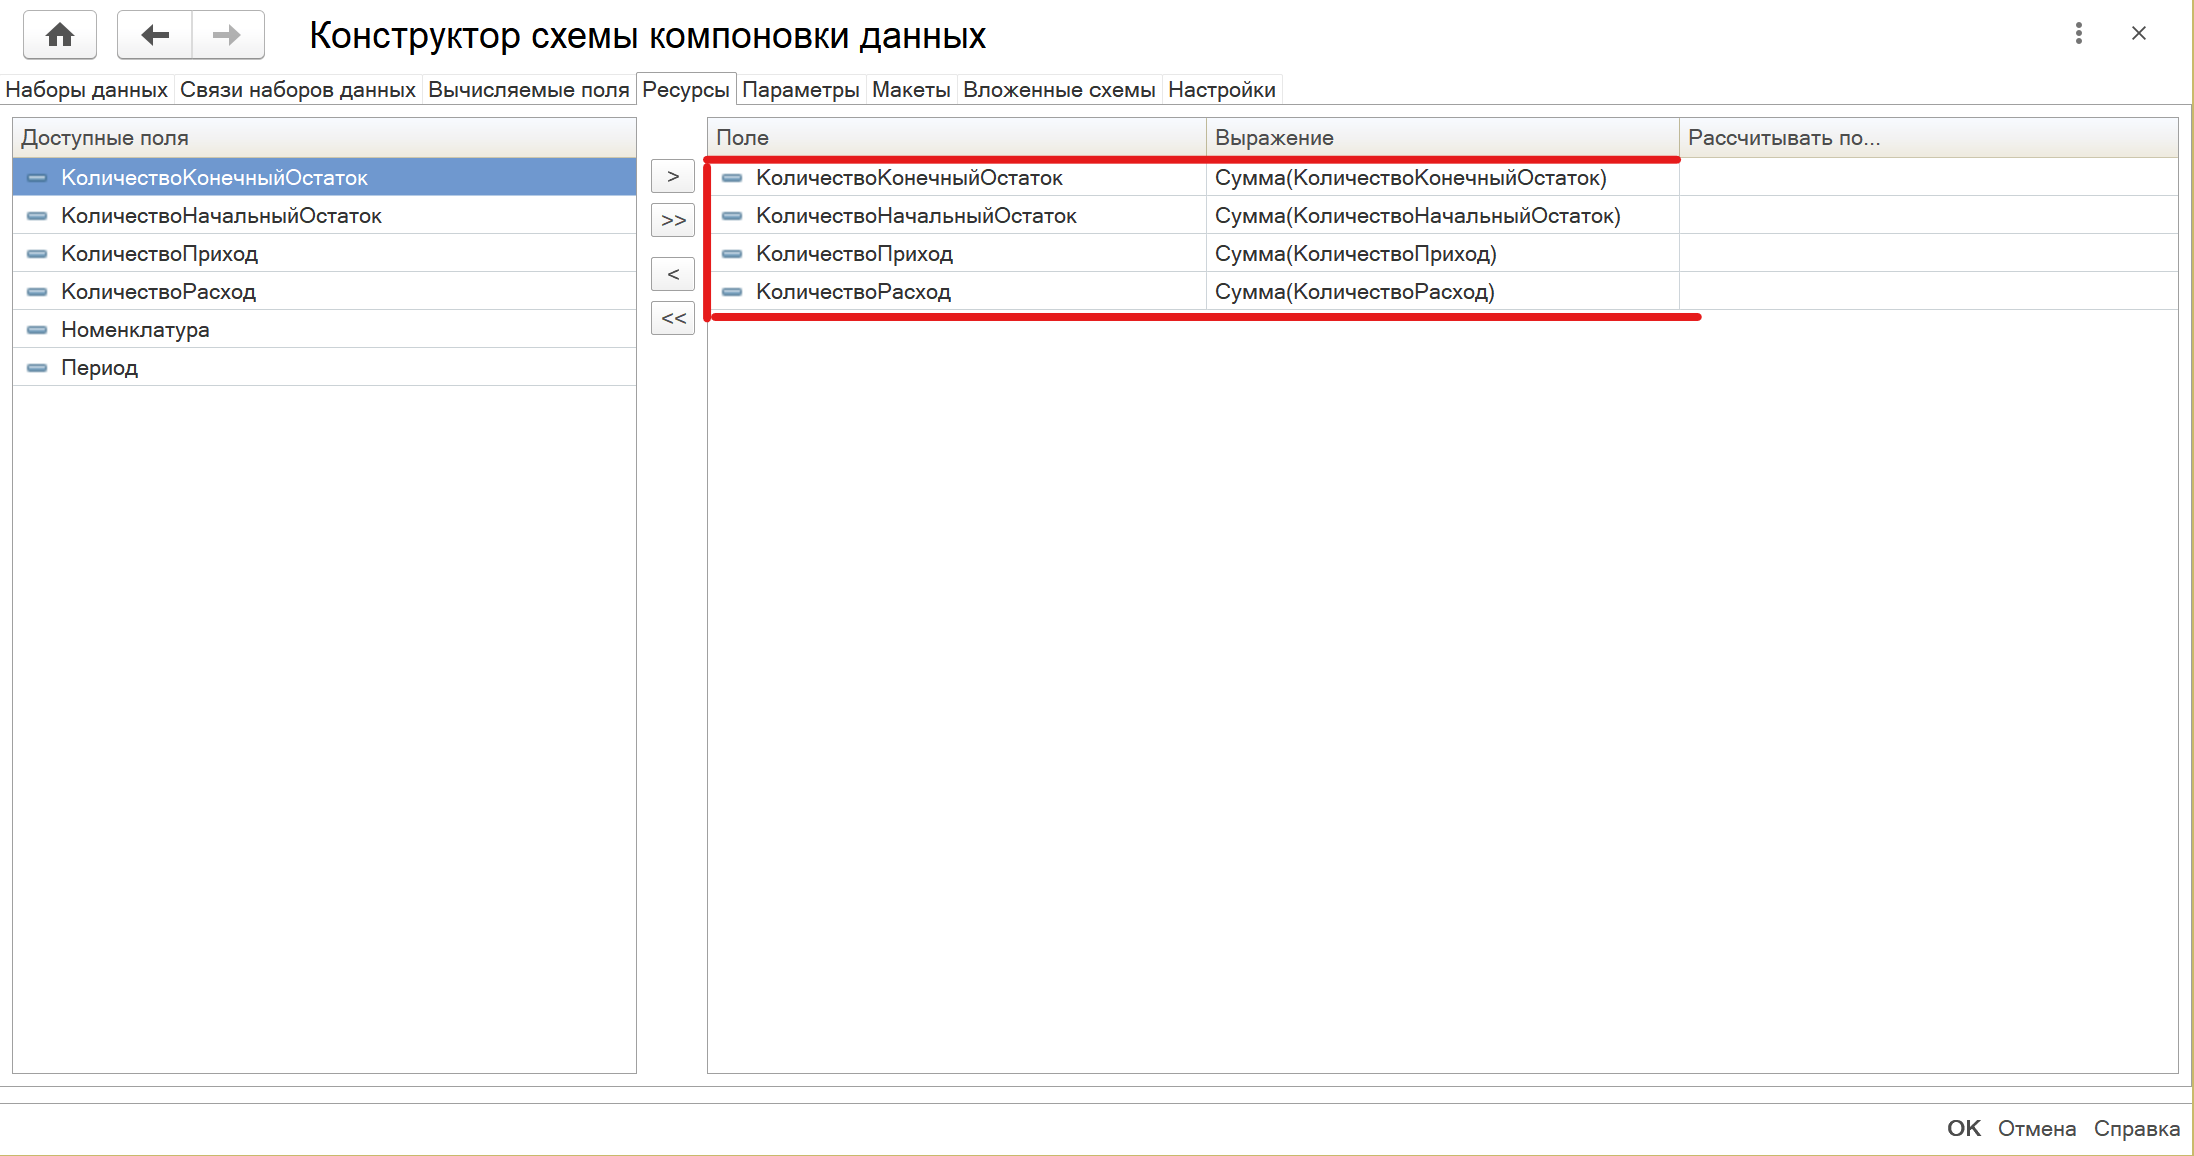2194x1156 pixels.
Task: Select resource row КоличествоНачальныйОстаток in Поле column
Action: pyautogui.click(x=958, y=215)
